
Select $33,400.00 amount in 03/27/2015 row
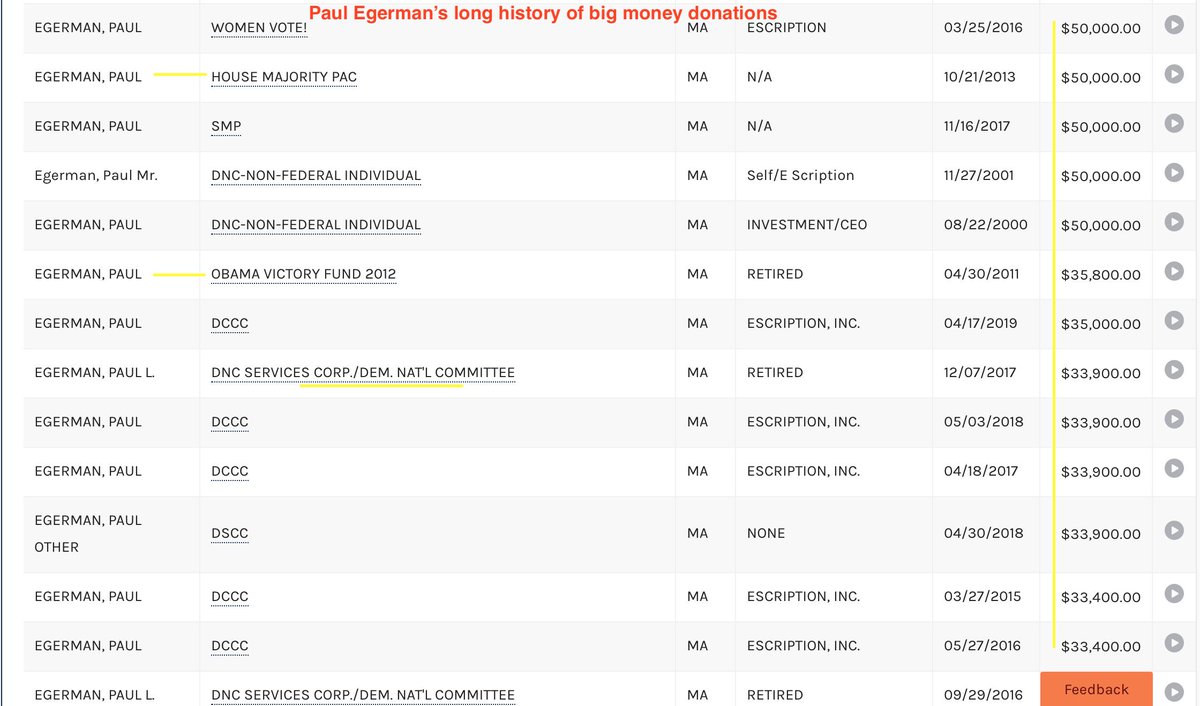pyautogui.click(x=1100, y=597)
